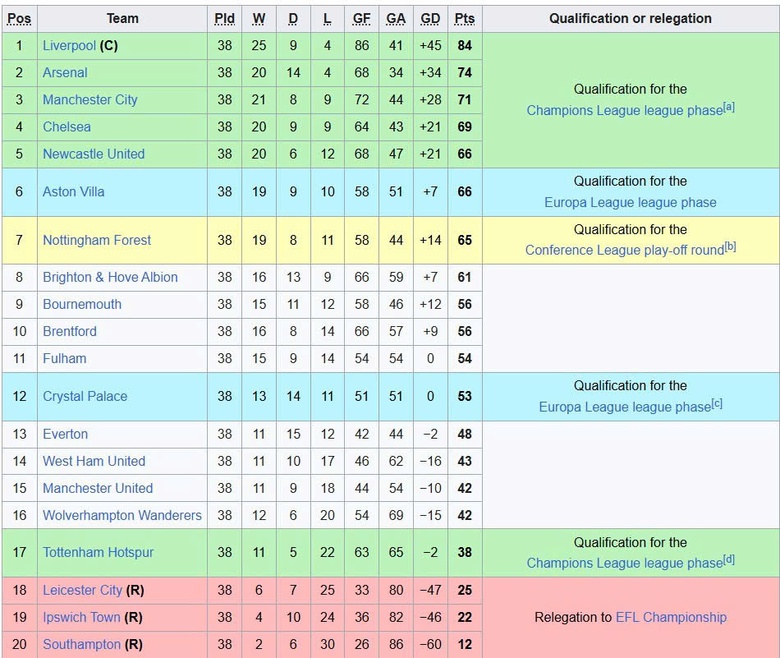Viewport: 780px width, 658px height.
Task: Click the Pos column header
Action: (19, 19)
